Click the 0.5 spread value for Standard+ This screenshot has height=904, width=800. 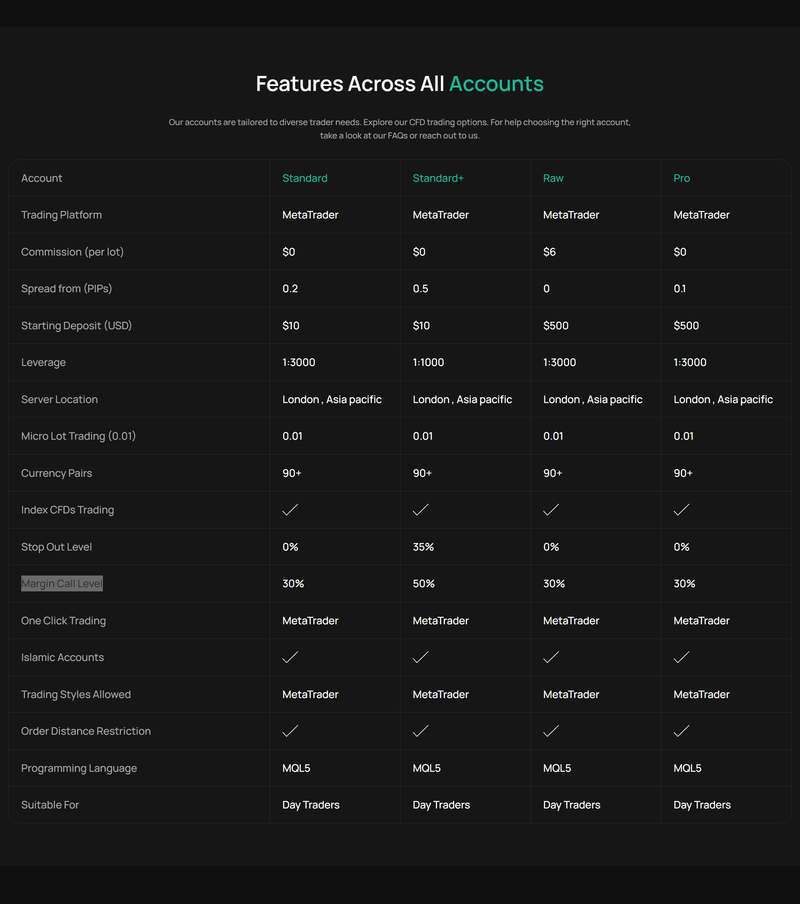pos(420,289)
